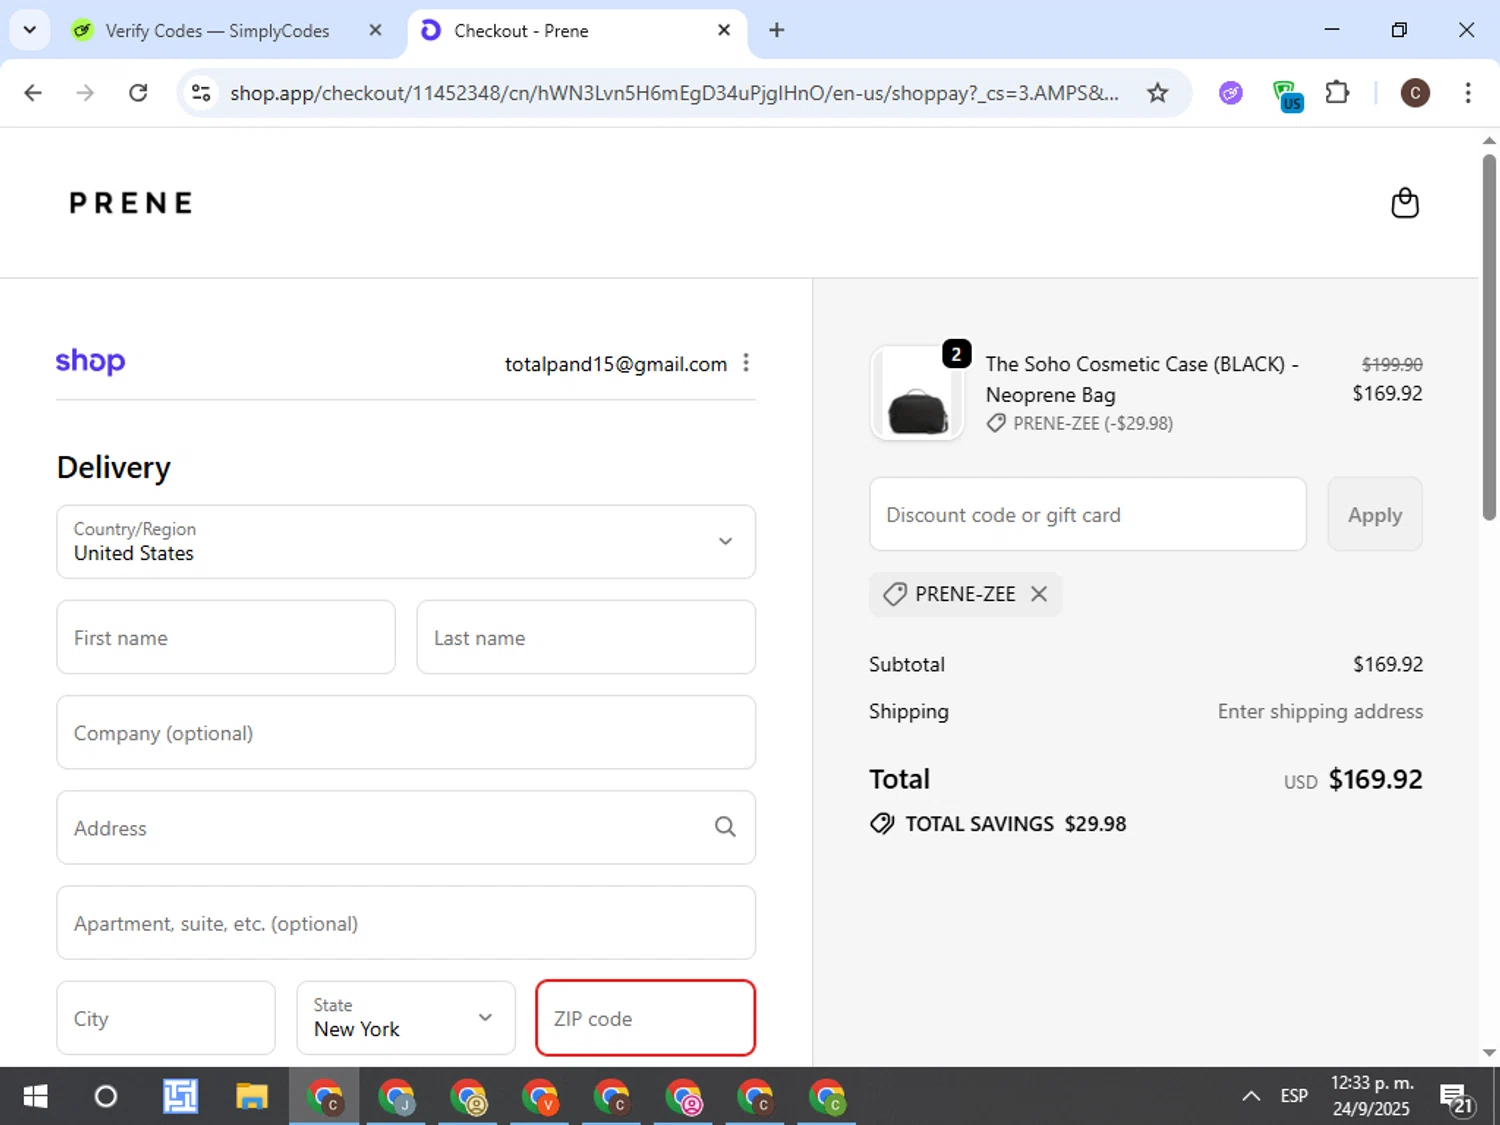
Task: Remove the PRENE-ZEE discount code
Action: click(1039, 594)
